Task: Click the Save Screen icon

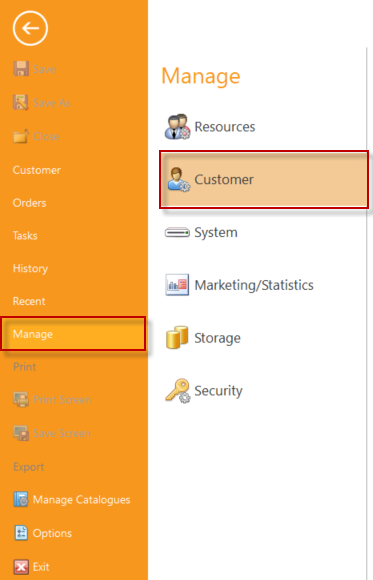Action: (x=21, y=433)
